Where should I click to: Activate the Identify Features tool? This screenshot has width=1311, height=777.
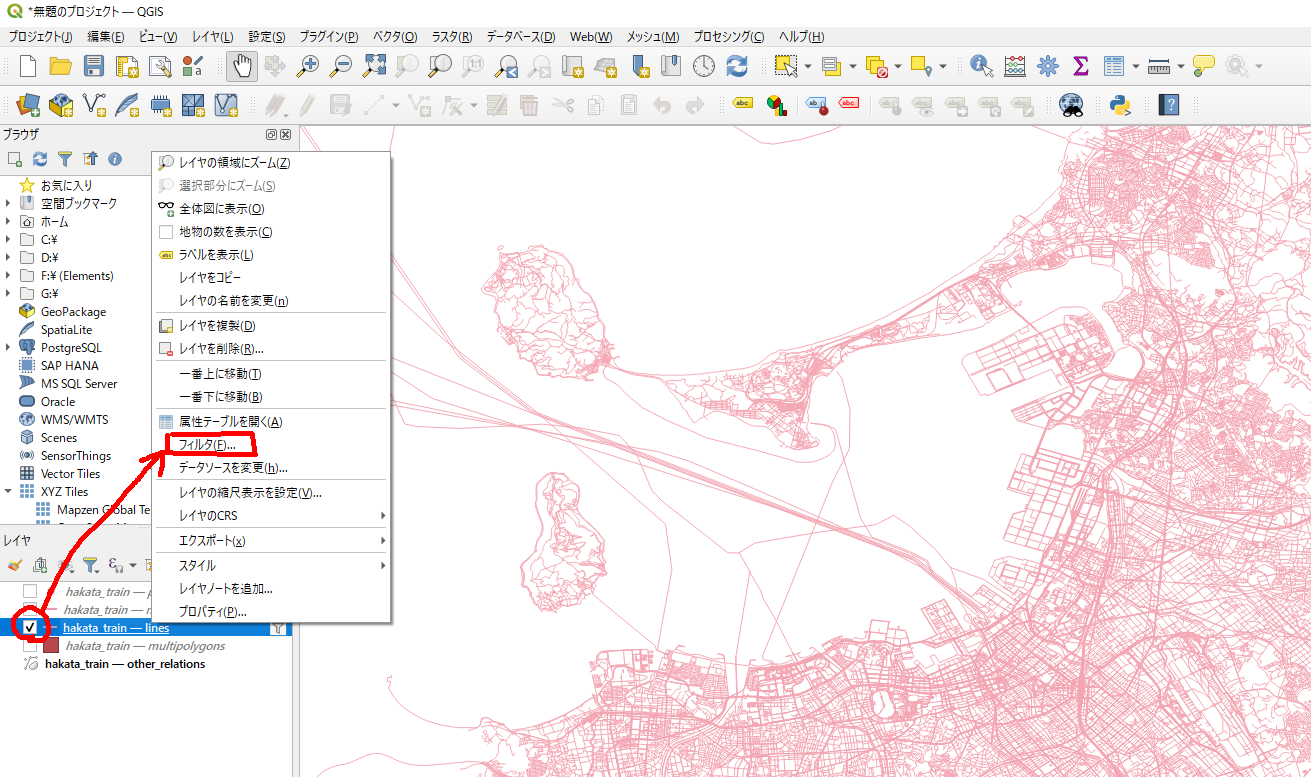coord(982,66)
